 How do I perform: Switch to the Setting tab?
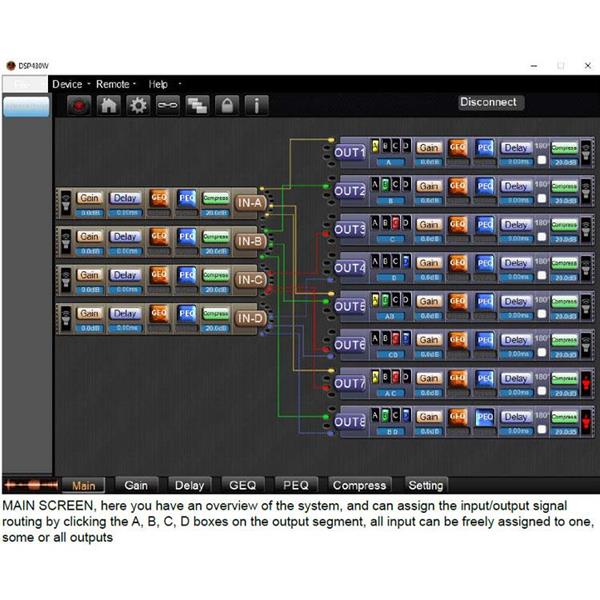click(426, 485)
